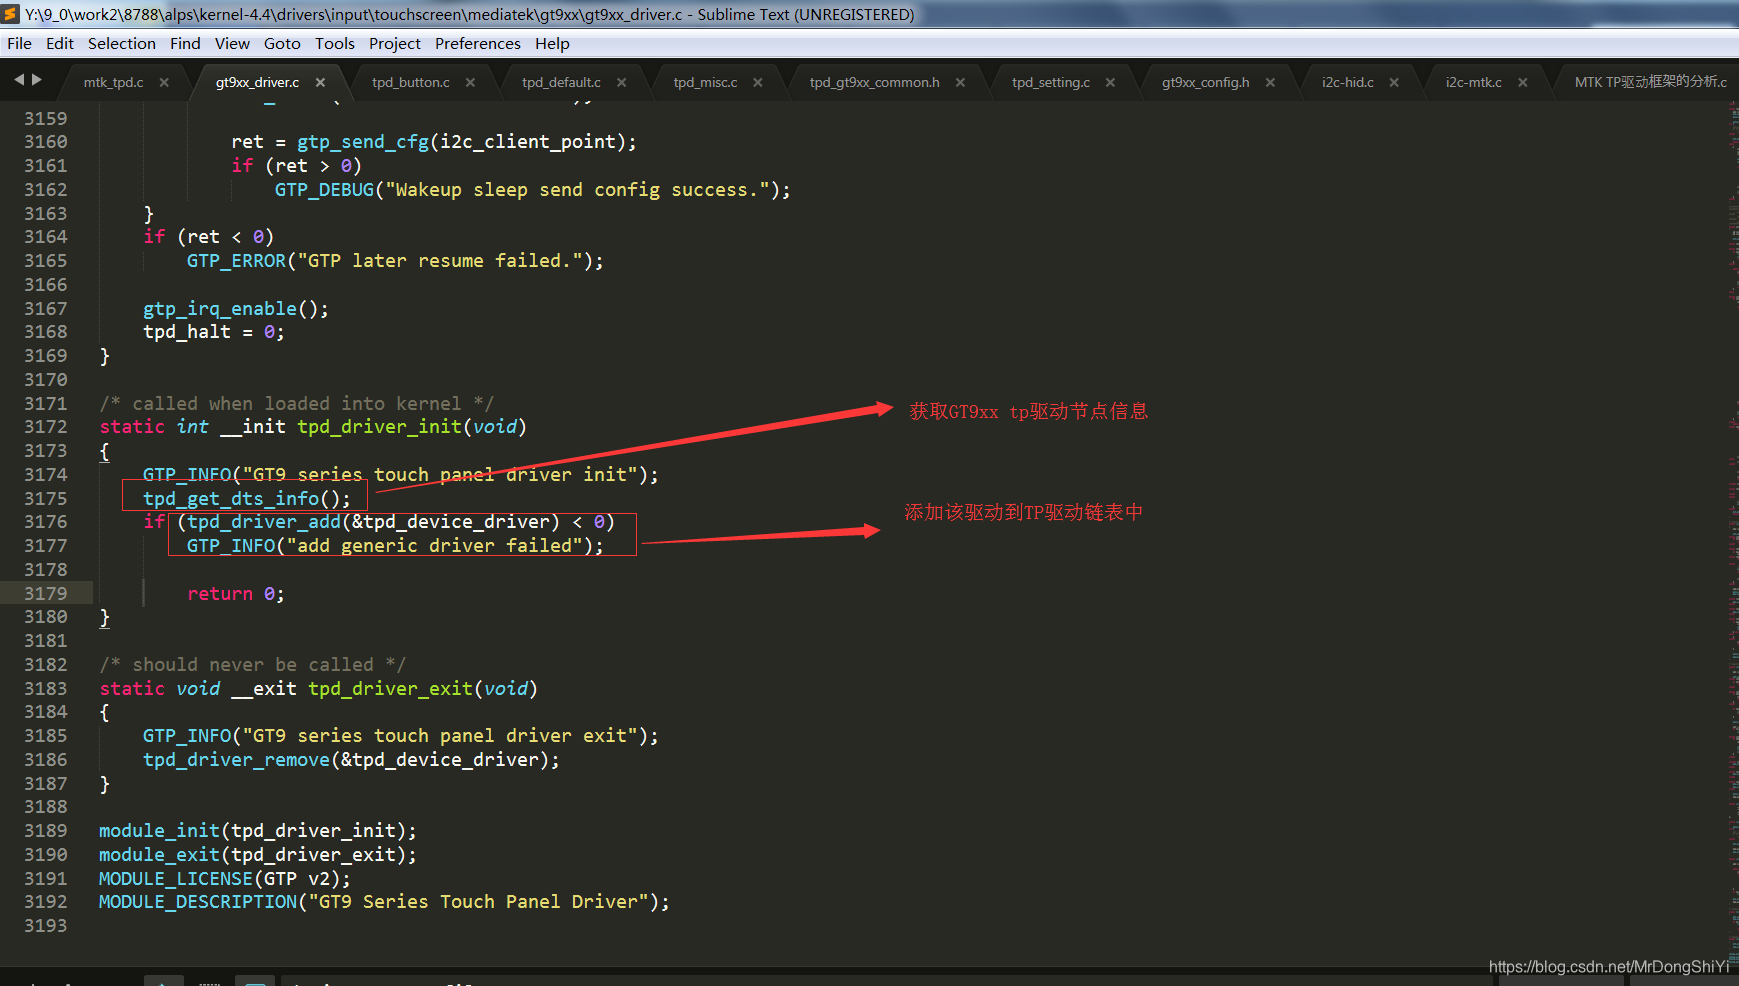This screenshot has height=986, width=1739.
Task: Open the File menu
Action: point(19,43)
